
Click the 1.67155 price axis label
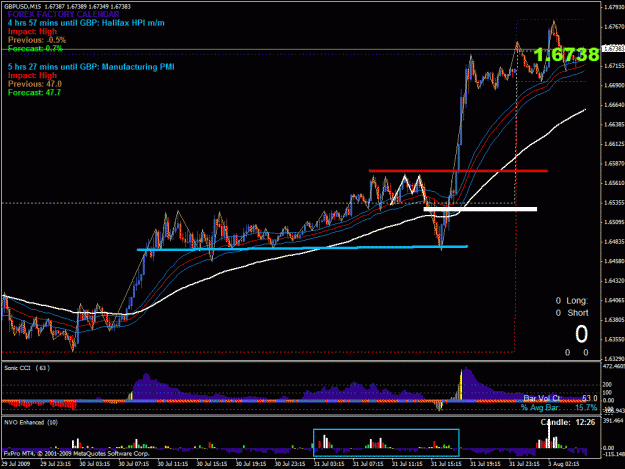click(x=614, y=66)
